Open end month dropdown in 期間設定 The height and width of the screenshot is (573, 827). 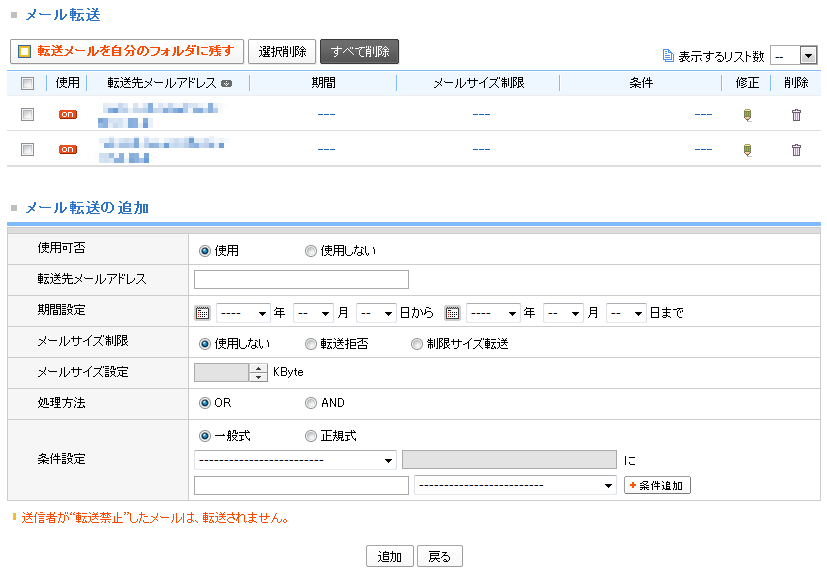click(x=563, y=313)
